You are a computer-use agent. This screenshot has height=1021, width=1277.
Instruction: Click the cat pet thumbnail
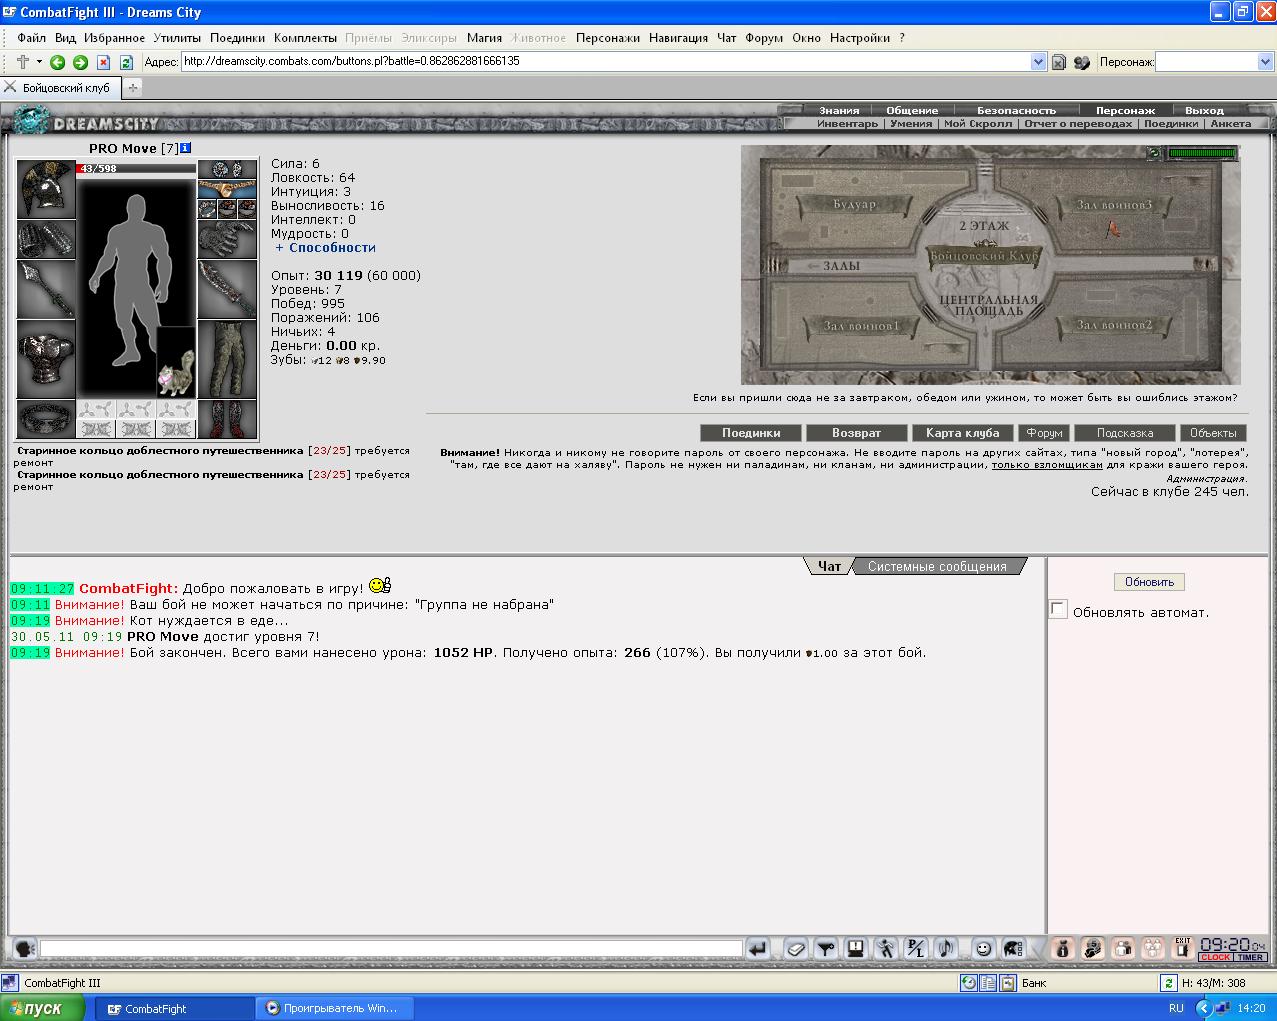176,362
